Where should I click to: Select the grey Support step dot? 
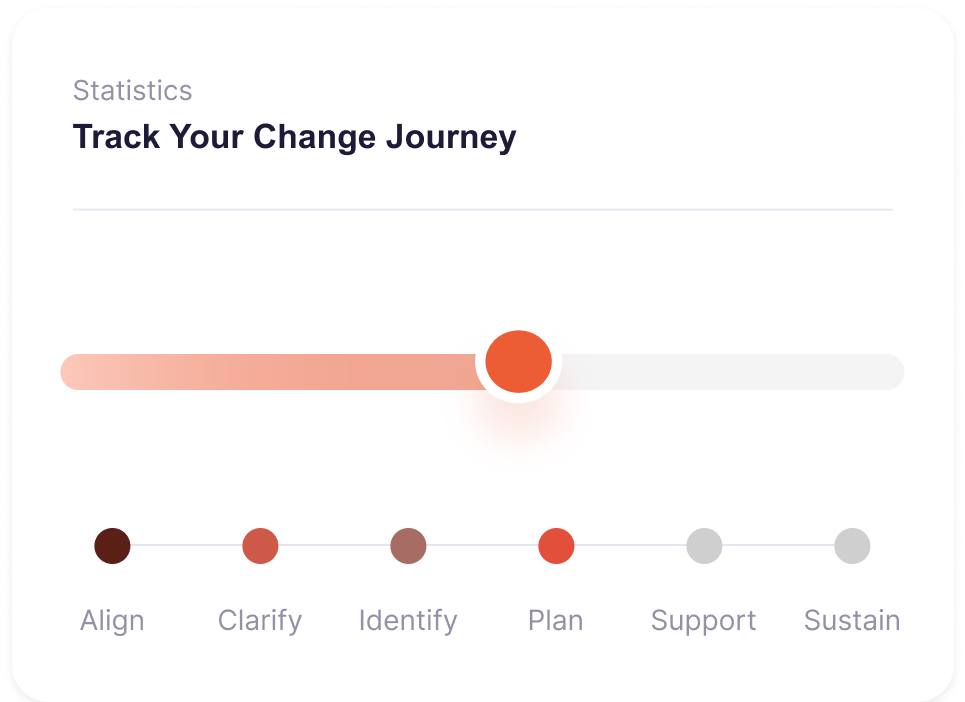point(704,546)
